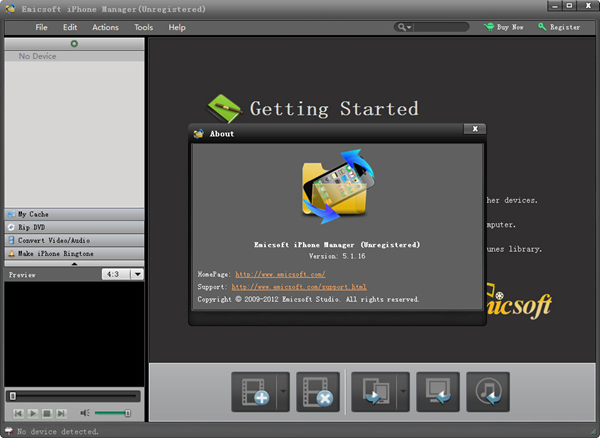This screenshot has width=600, height=438.
Task: Close the About dialog
Action: tap(475, 129)
